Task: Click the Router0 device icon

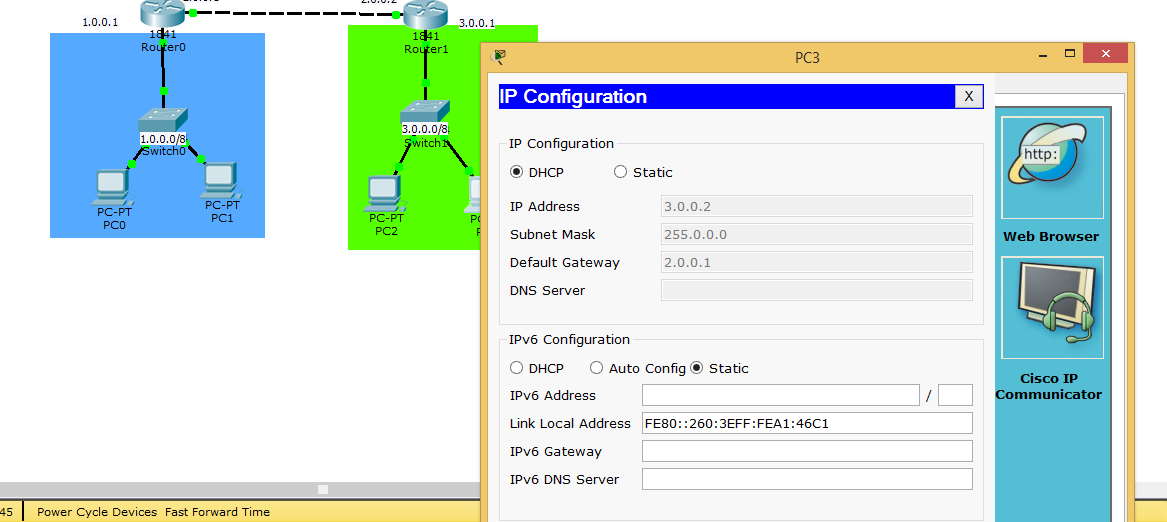Action: (163, 14)
